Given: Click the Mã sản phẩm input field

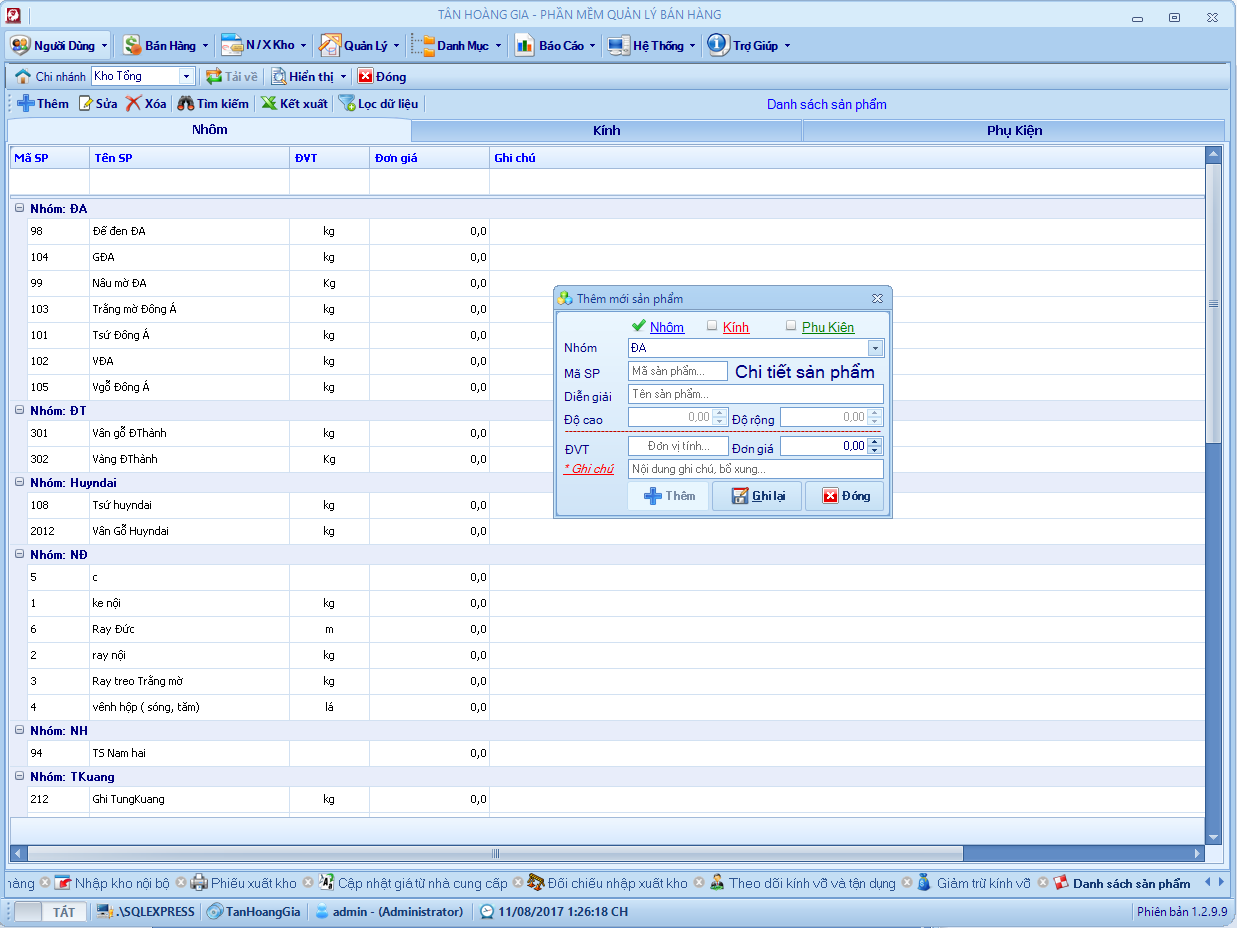Looking at the screenshot, I should click(677, 371).
